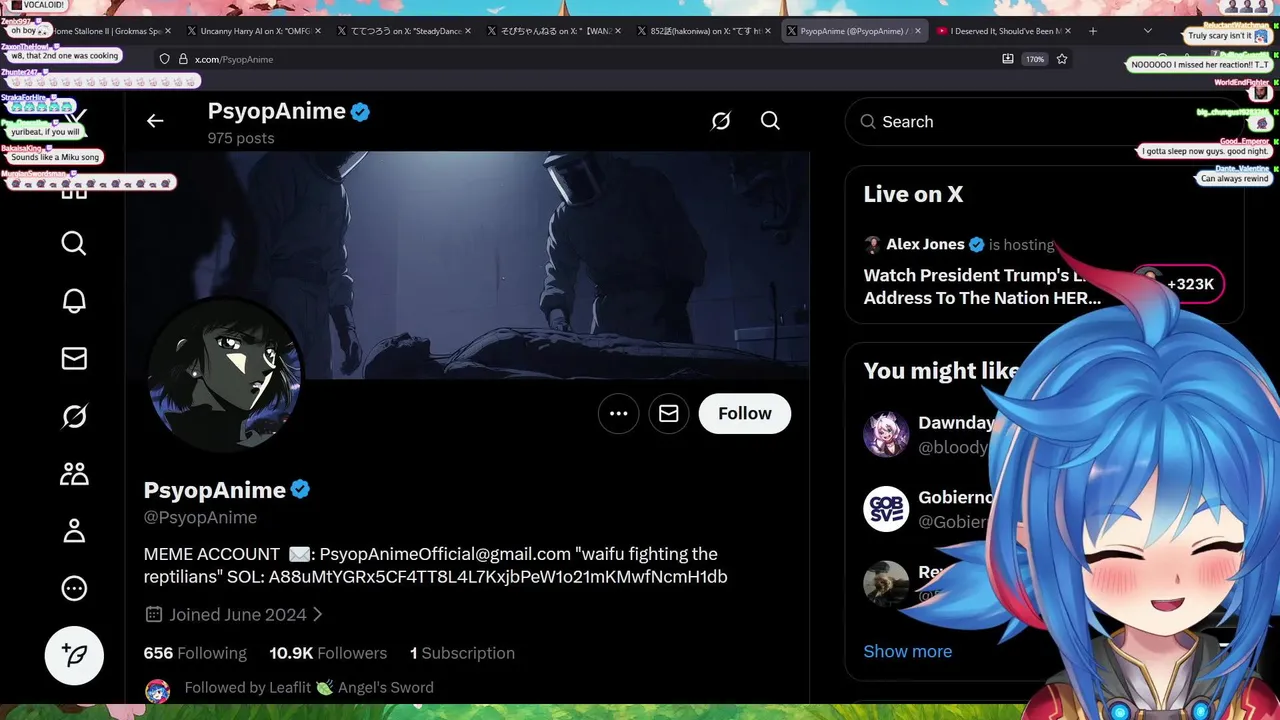Send a message to PsyopAnime
This screenshot has height=720, width=1280.
(x=669, y=414)
